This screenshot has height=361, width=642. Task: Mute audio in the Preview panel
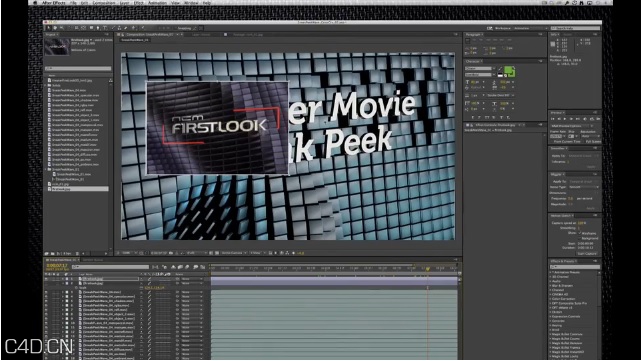585,119
